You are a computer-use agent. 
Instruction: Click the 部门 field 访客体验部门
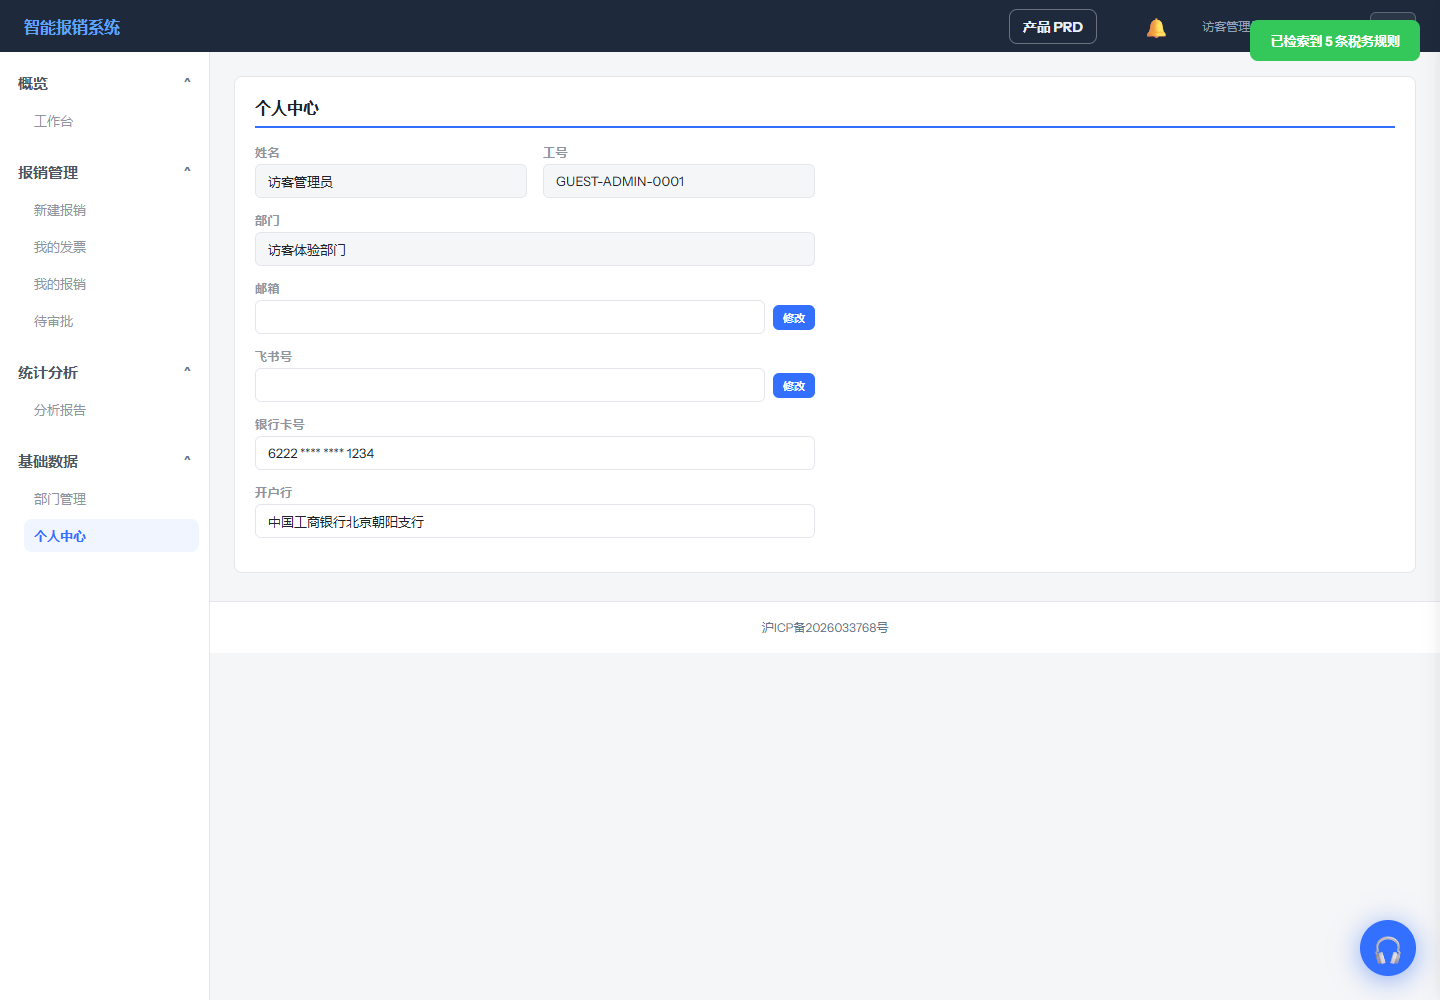[535, 249]
